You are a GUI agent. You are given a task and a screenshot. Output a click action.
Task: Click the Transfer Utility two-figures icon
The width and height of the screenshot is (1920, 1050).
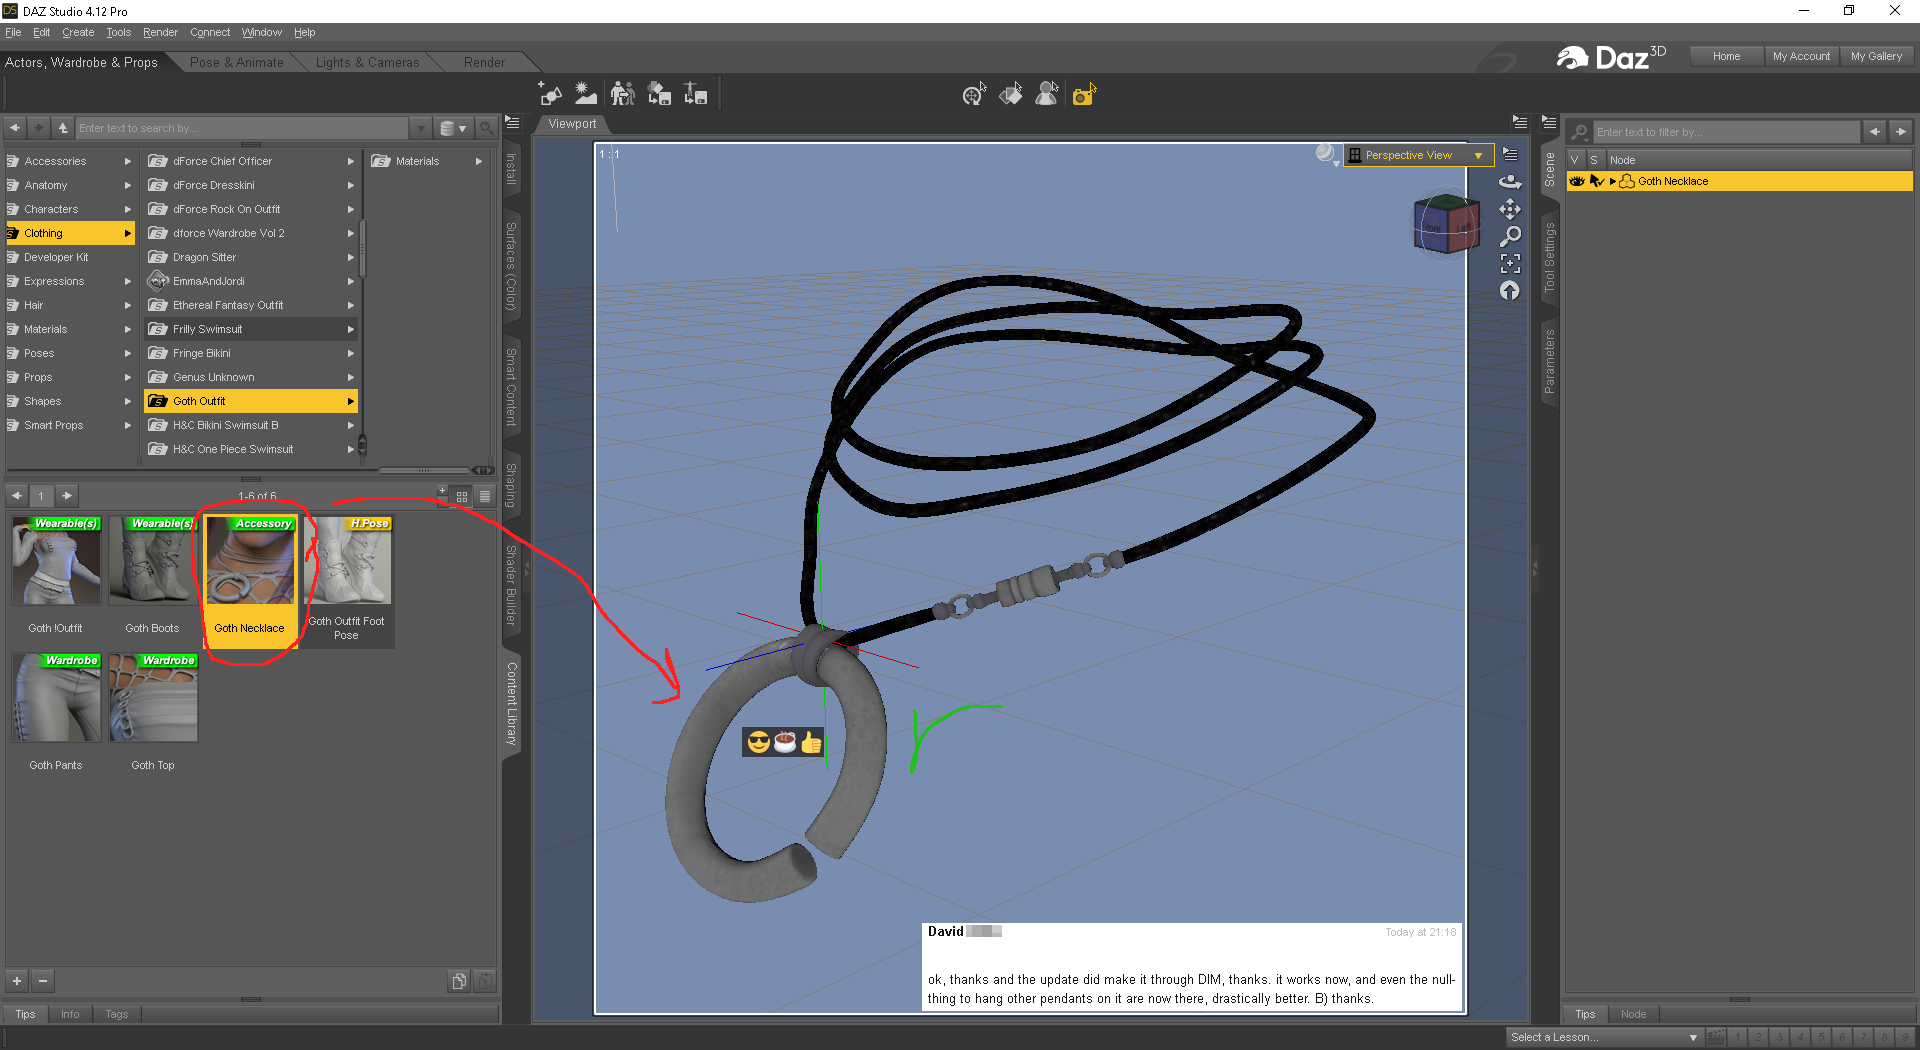click(622, 94)
